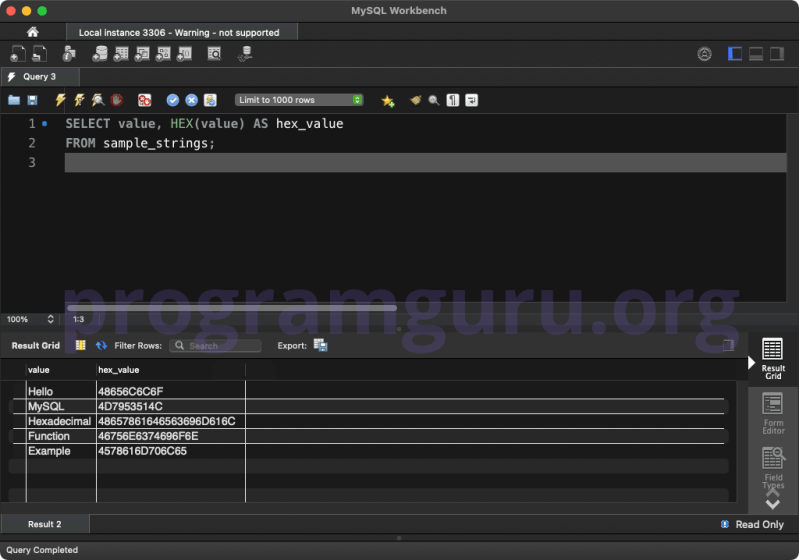This screenshot has width=799, height=560.
Task: Select the Hexadecimal cell
Action: pyautogui.click(x=61, y=421)
